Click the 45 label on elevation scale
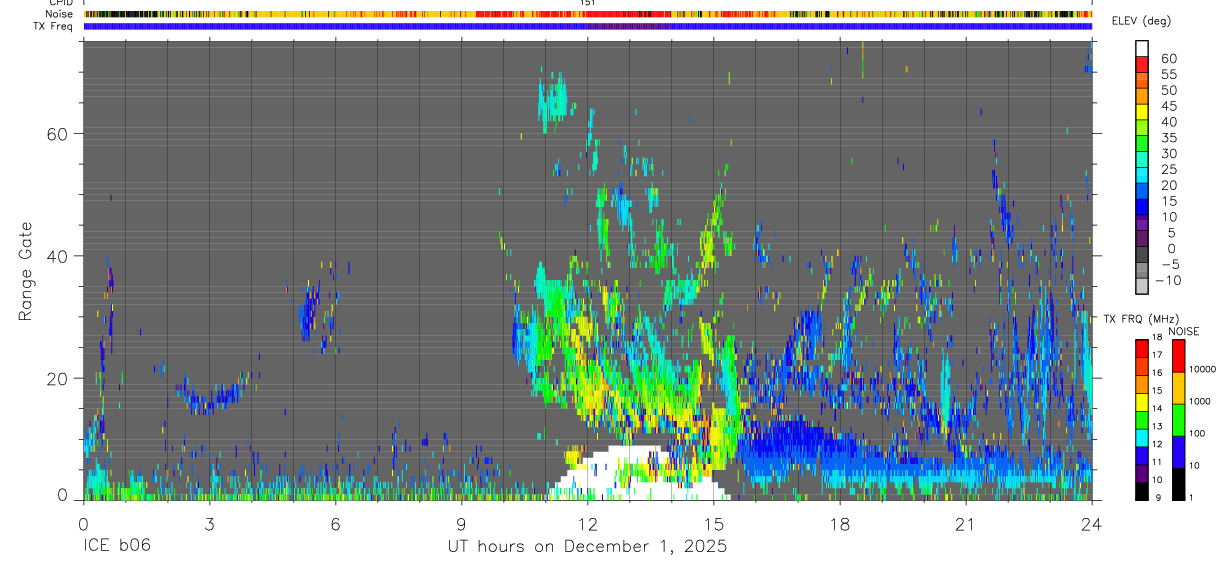1228x567 pixels. click(1168, 106)
